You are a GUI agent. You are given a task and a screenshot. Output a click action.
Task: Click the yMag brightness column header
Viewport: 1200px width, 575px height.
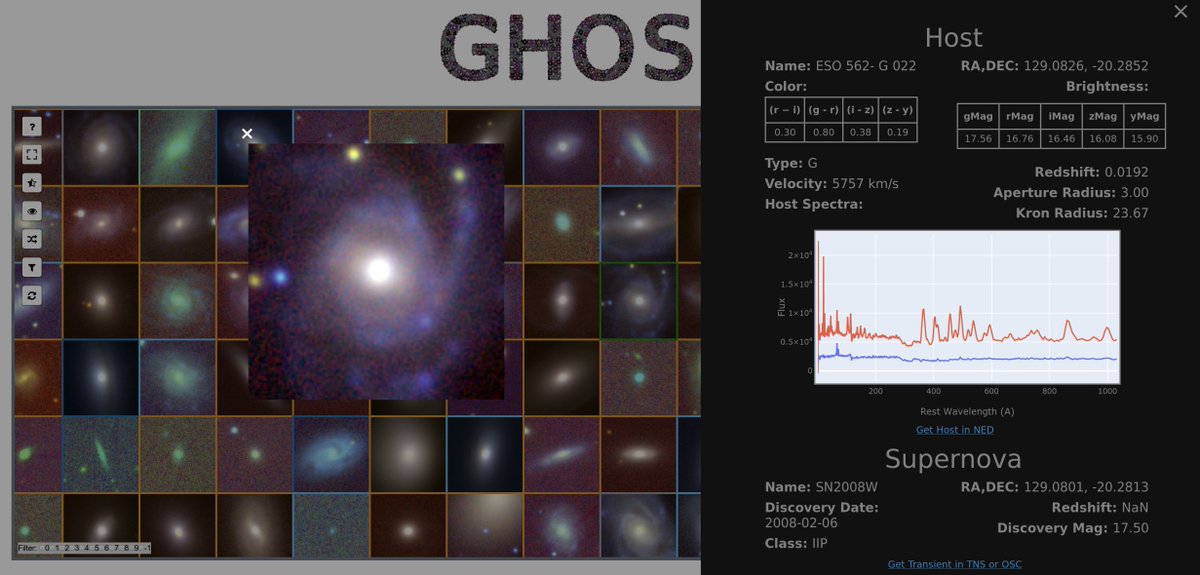coord(1144,116)
